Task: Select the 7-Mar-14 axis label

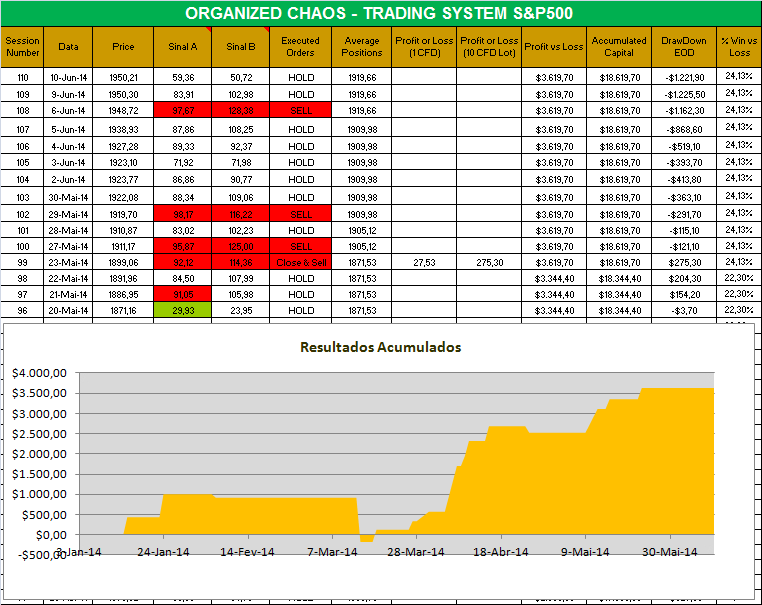Action: click(x=332, y=552)
